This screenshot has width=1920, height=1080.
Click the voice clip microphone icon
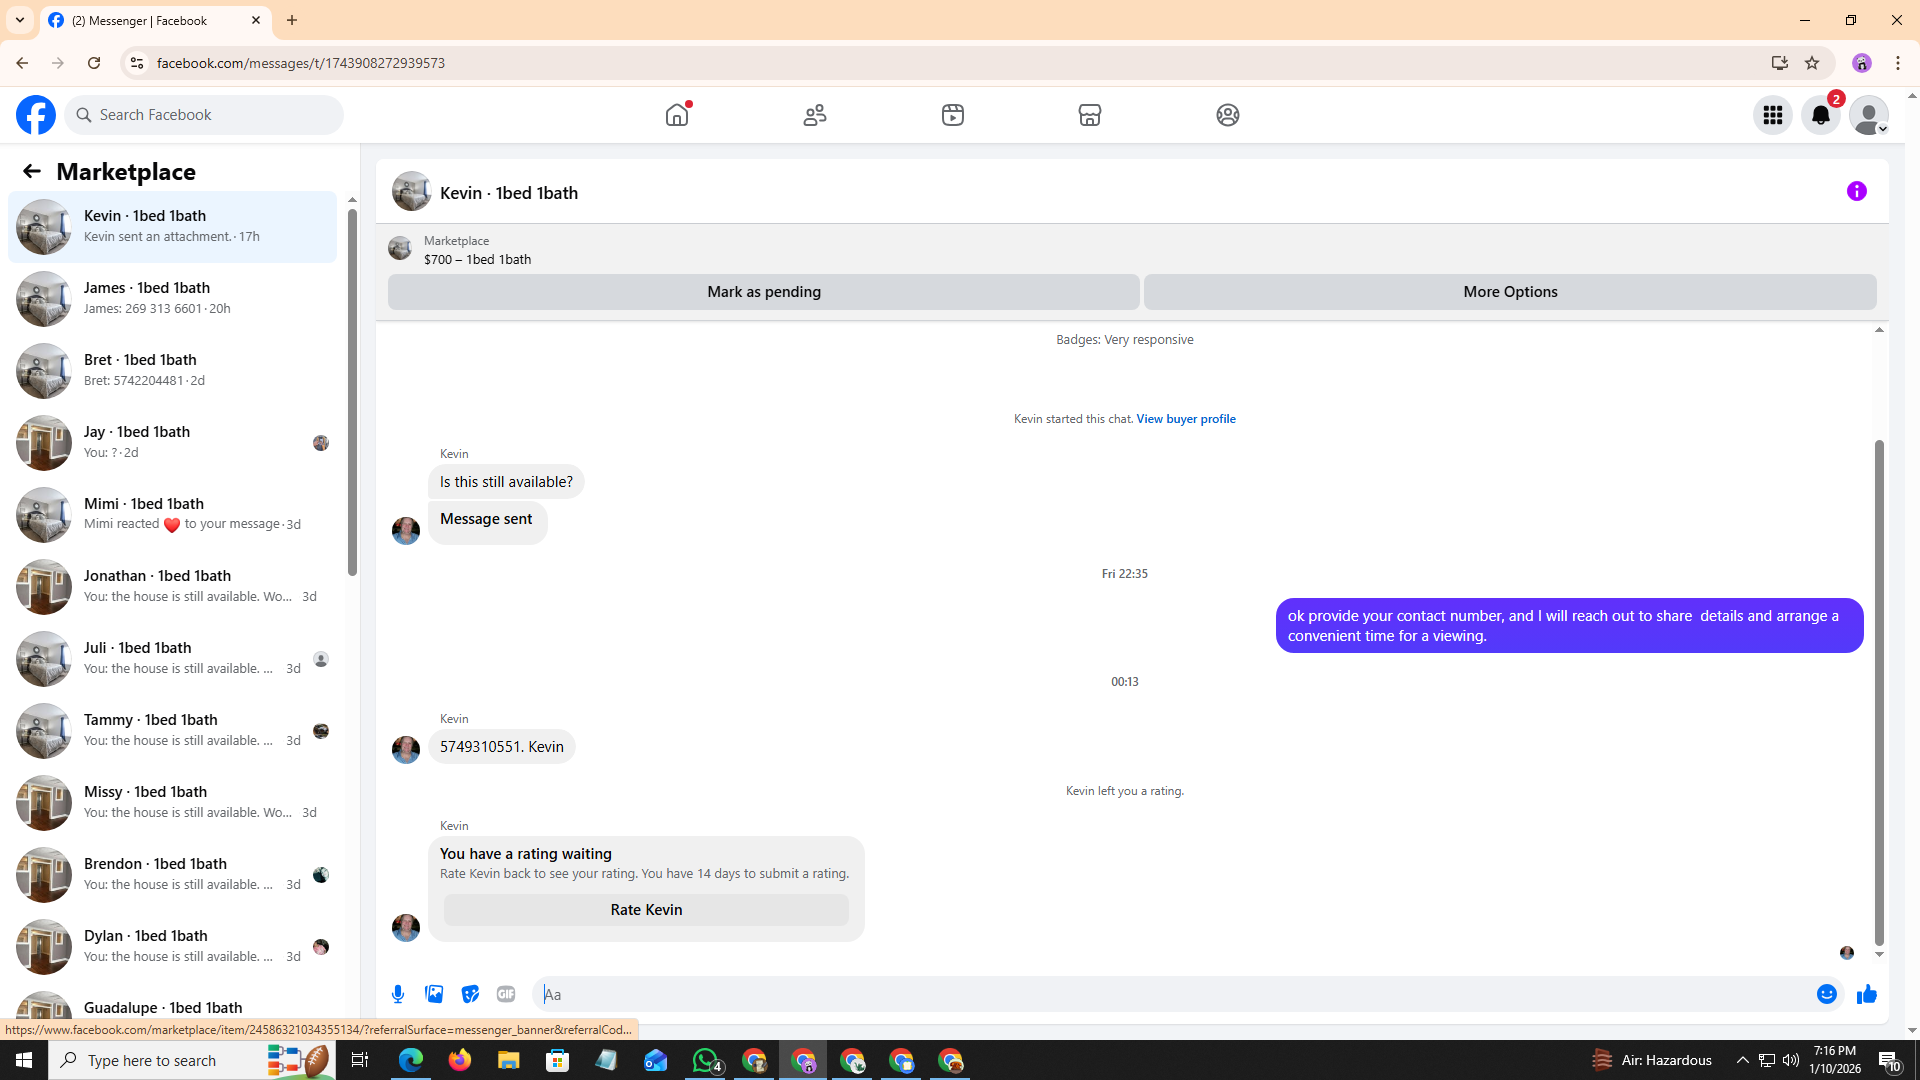(x=398, y=994)
